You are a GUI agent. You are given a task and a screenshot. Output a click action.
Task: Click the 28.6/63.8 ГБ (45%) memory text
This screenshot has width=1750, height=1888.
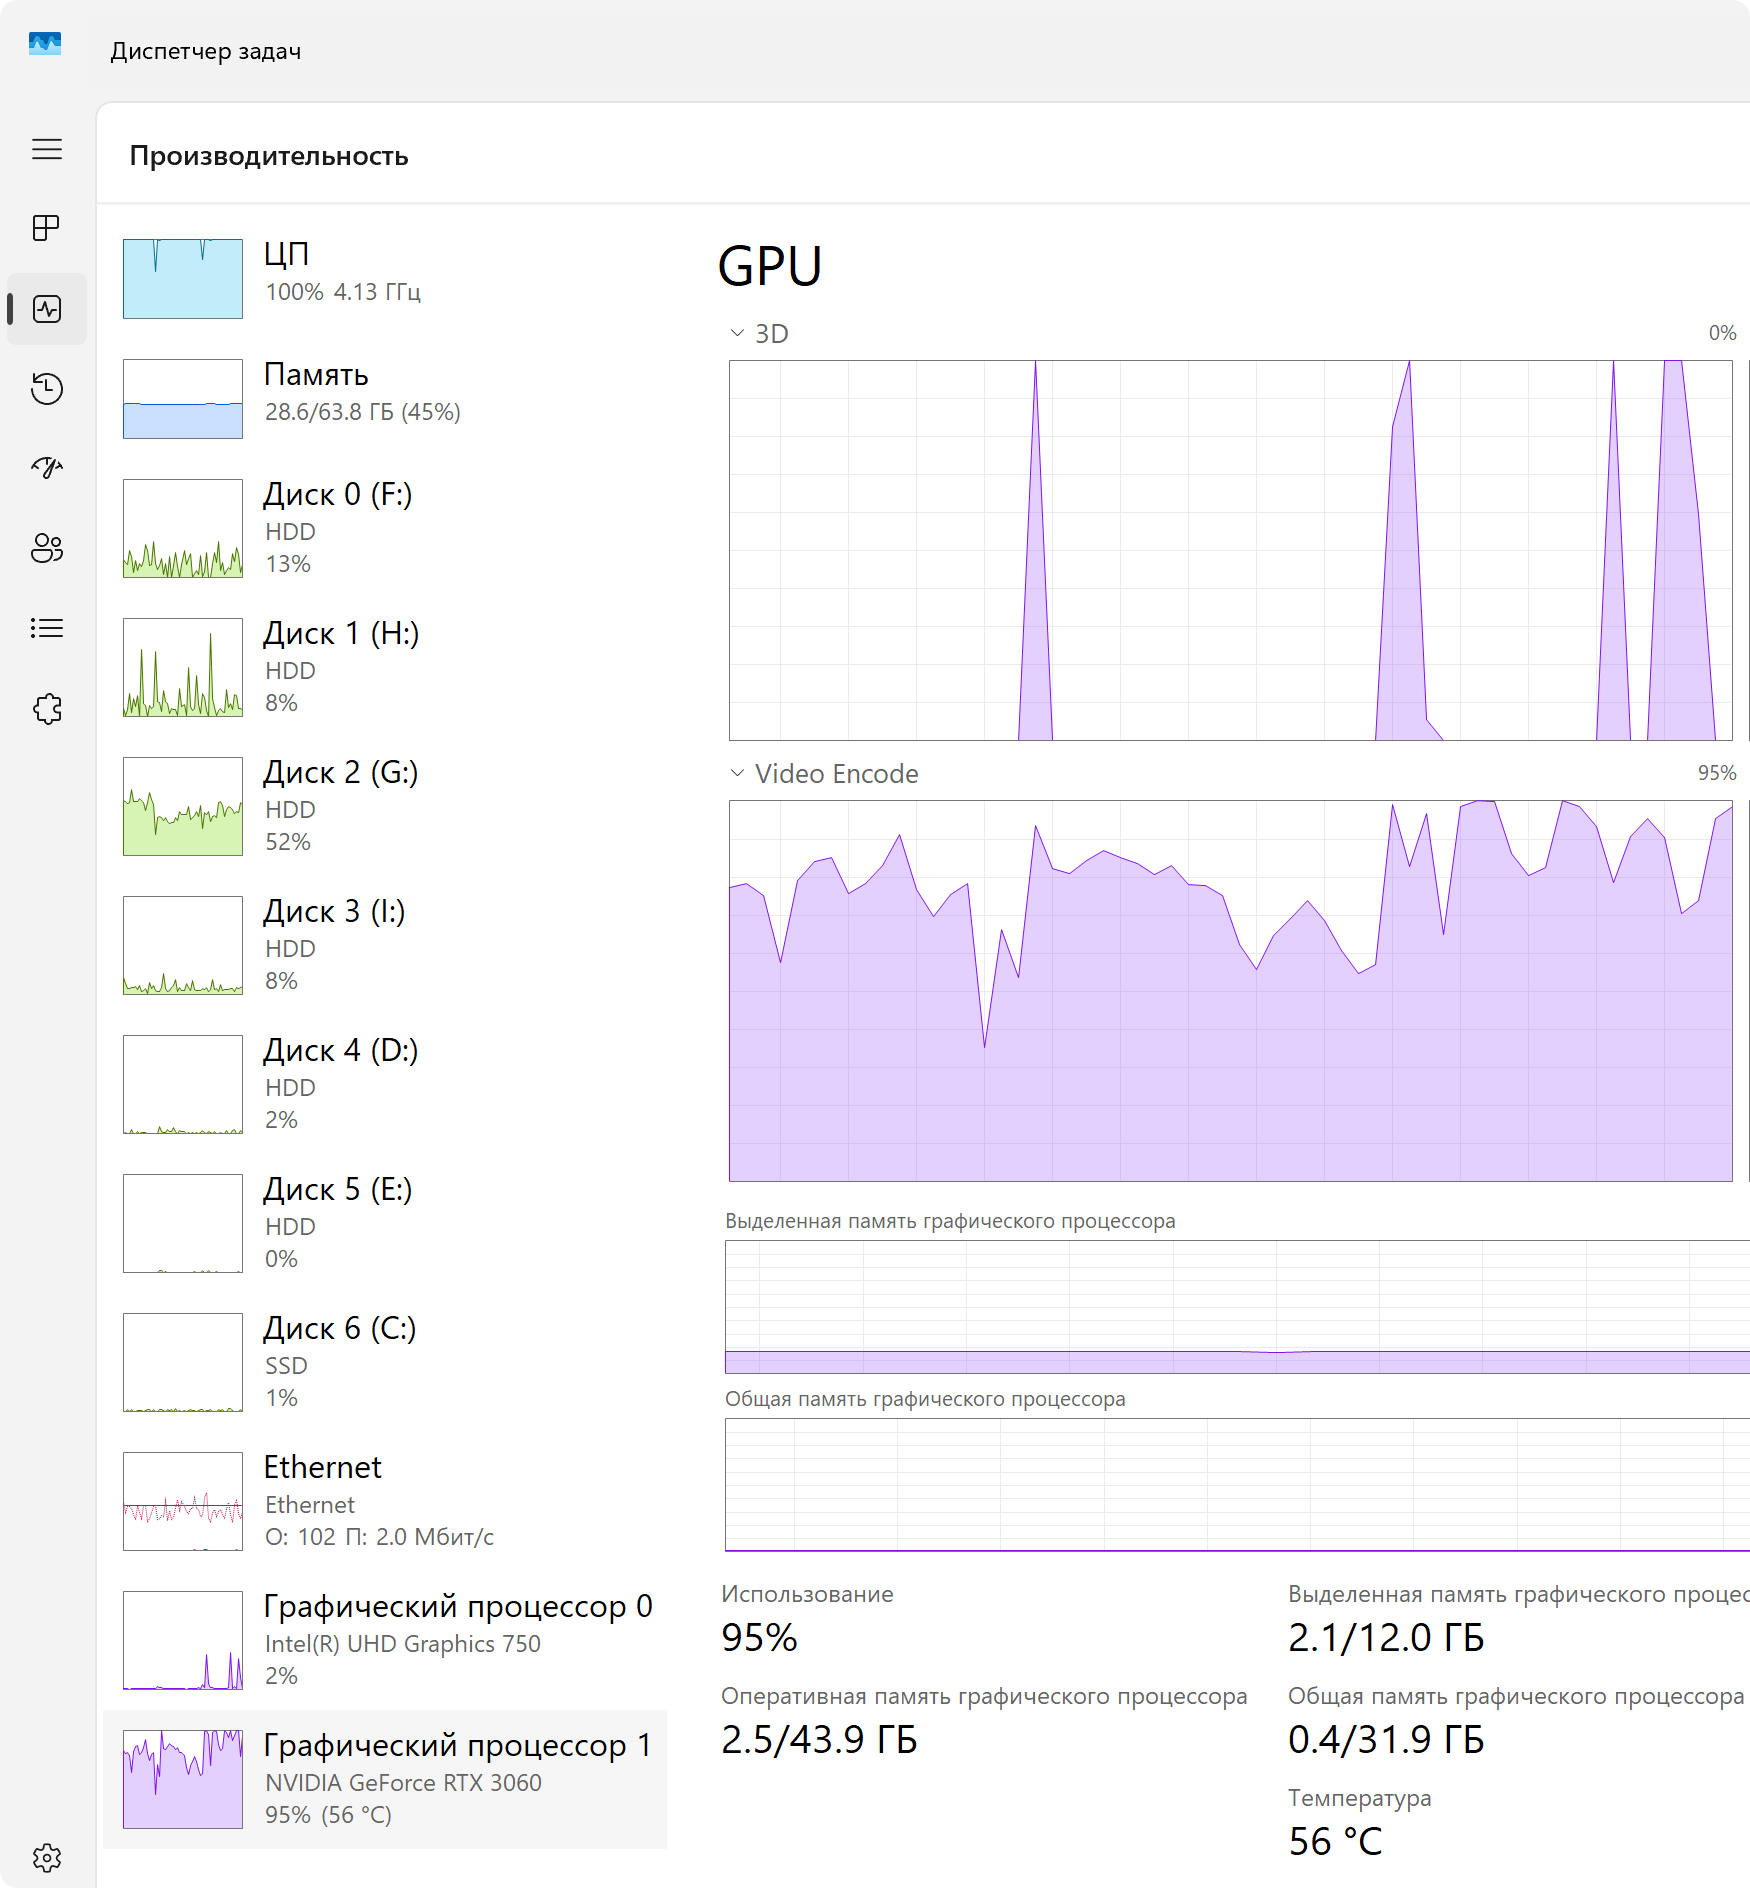[x=363, y=412]
